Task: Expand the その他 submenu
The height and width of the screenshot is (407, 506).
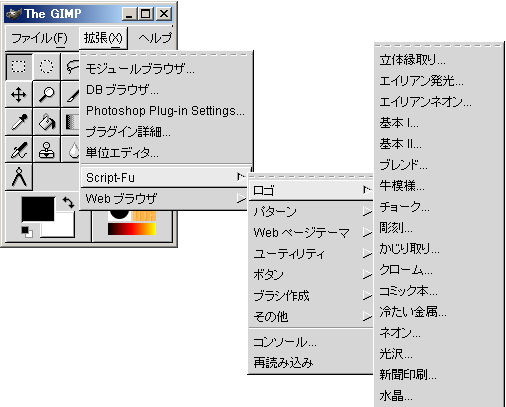Action: [311, 316]
